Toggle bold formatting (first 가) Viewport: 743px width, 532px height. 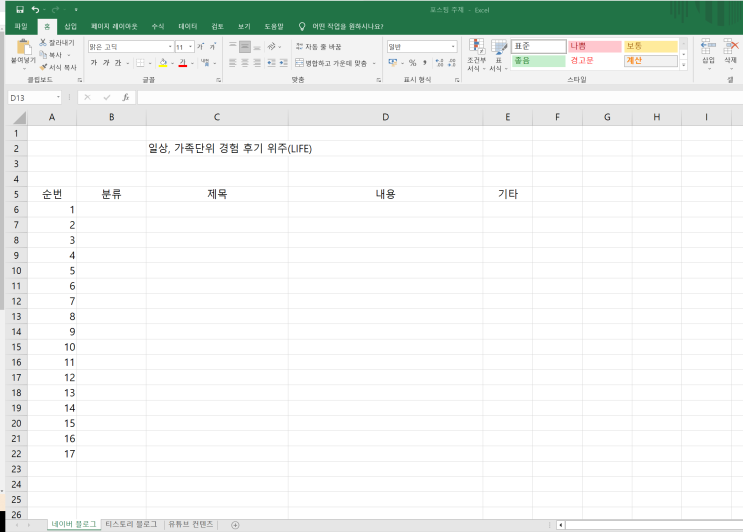point(94,63)
